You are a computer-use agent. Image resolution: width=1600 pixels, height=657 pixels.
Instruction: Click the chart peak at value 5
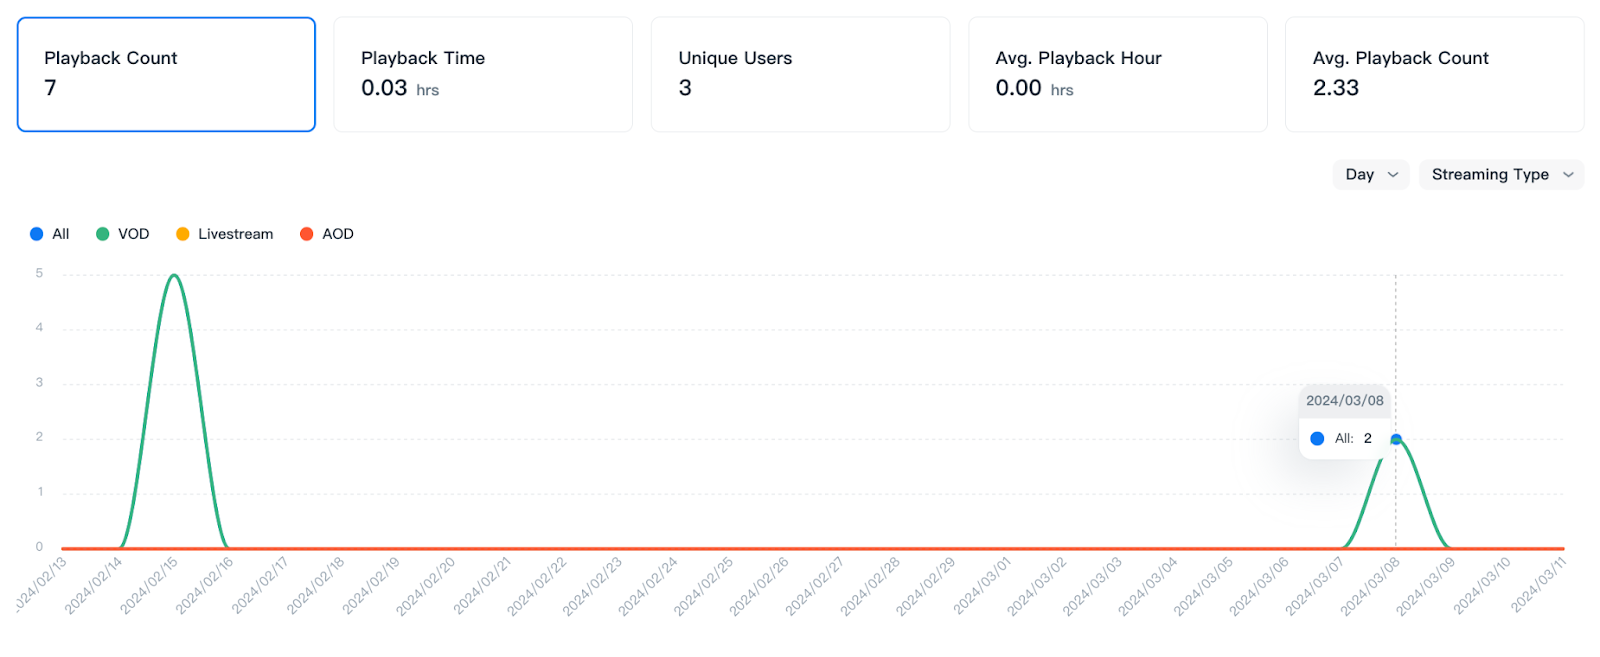click(x=174, y=275)
